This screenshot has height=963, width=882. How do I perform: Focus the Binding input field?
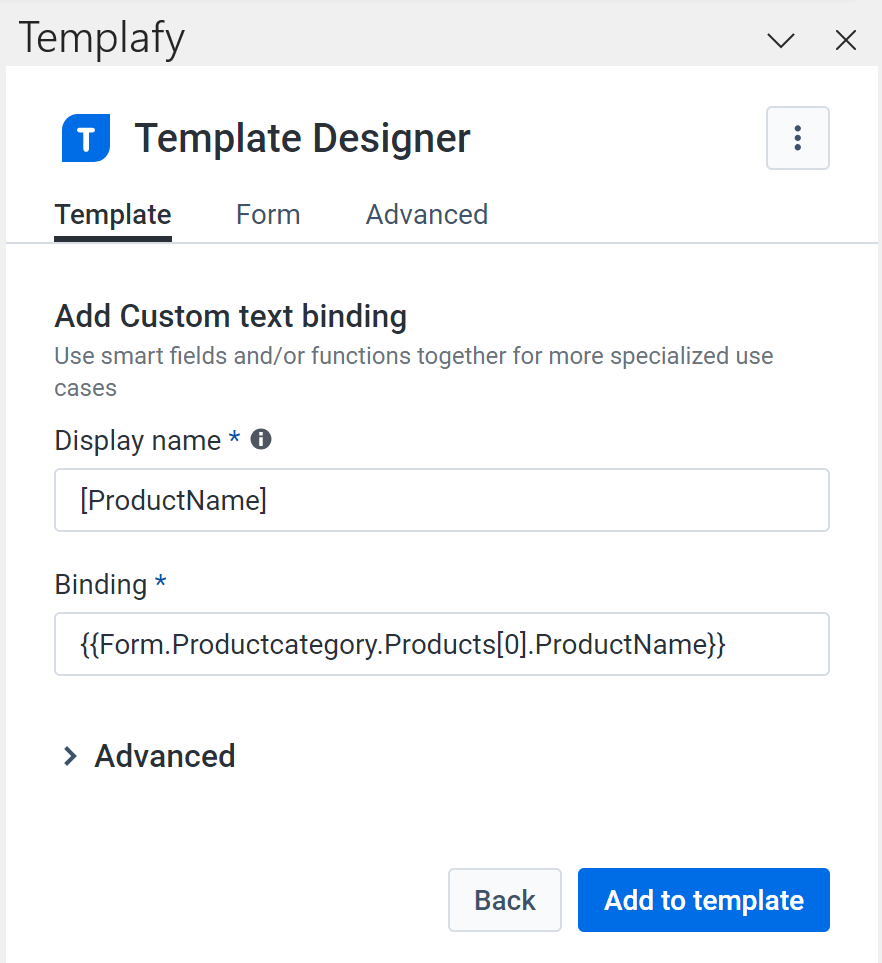coord(442,644)
